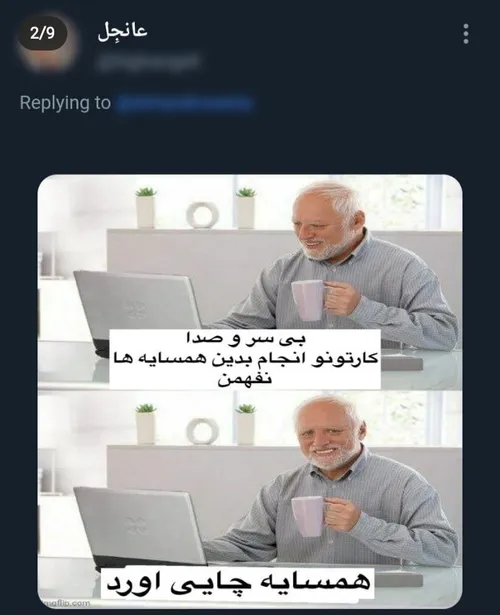The height and width of the screenshot is (615, 500).
Task: Open the top meme panel image
Action: tap(250, 282)
